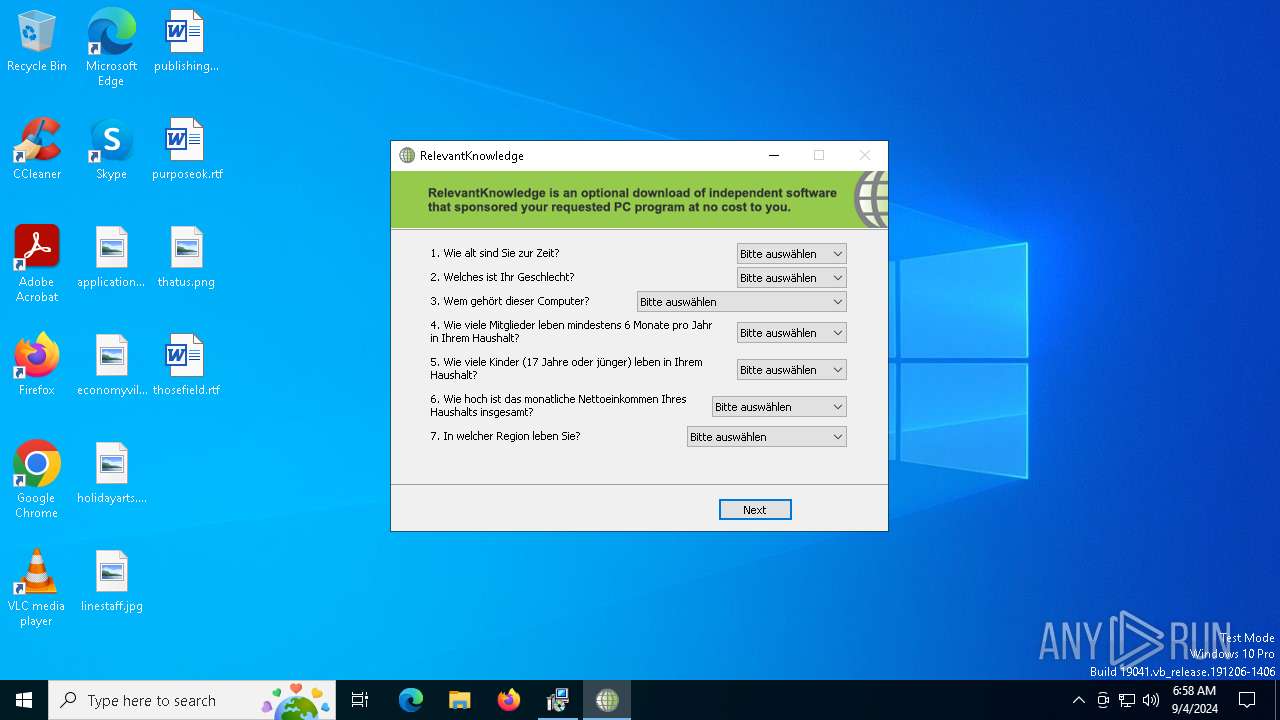Select the economyvil image file icon
The height and width of the screenshot is (720, 1280).
(111, 365)
